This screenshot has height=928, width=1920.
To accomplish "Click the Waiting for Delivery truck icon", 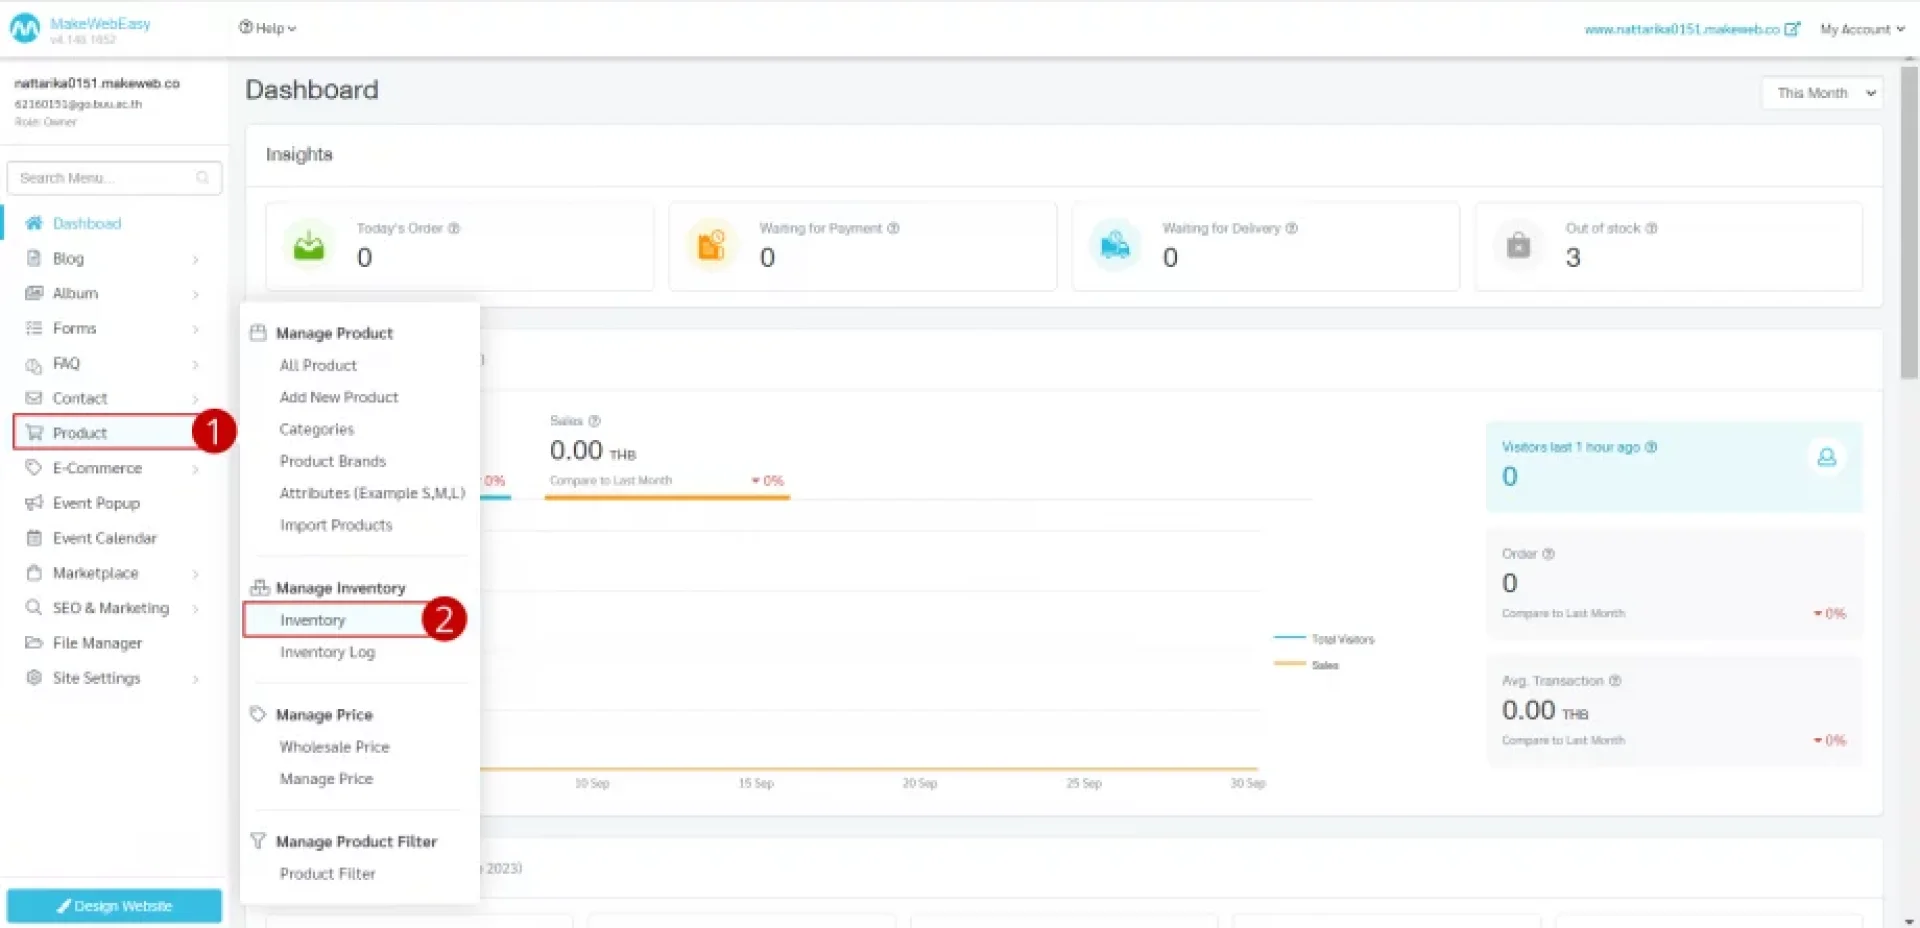I will pyautogui.click(x=1114, y=245).
